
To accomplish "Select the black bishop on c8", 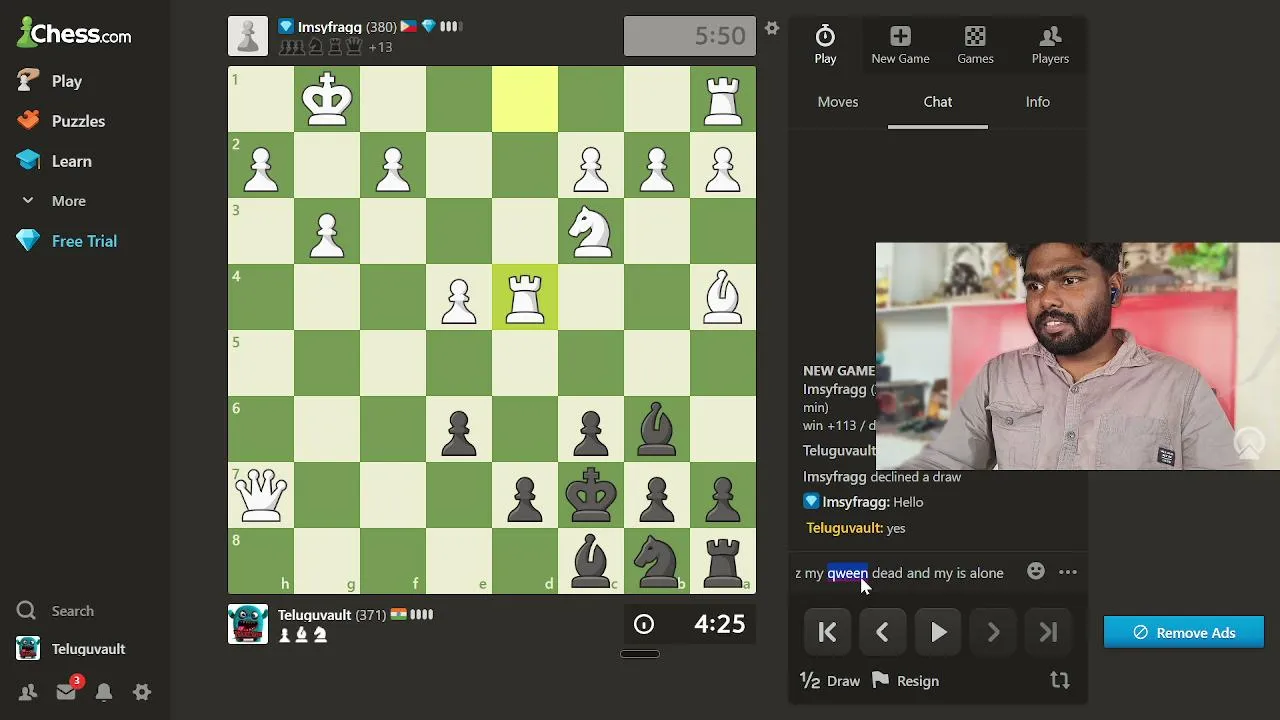I will click(x=591, y=561).
